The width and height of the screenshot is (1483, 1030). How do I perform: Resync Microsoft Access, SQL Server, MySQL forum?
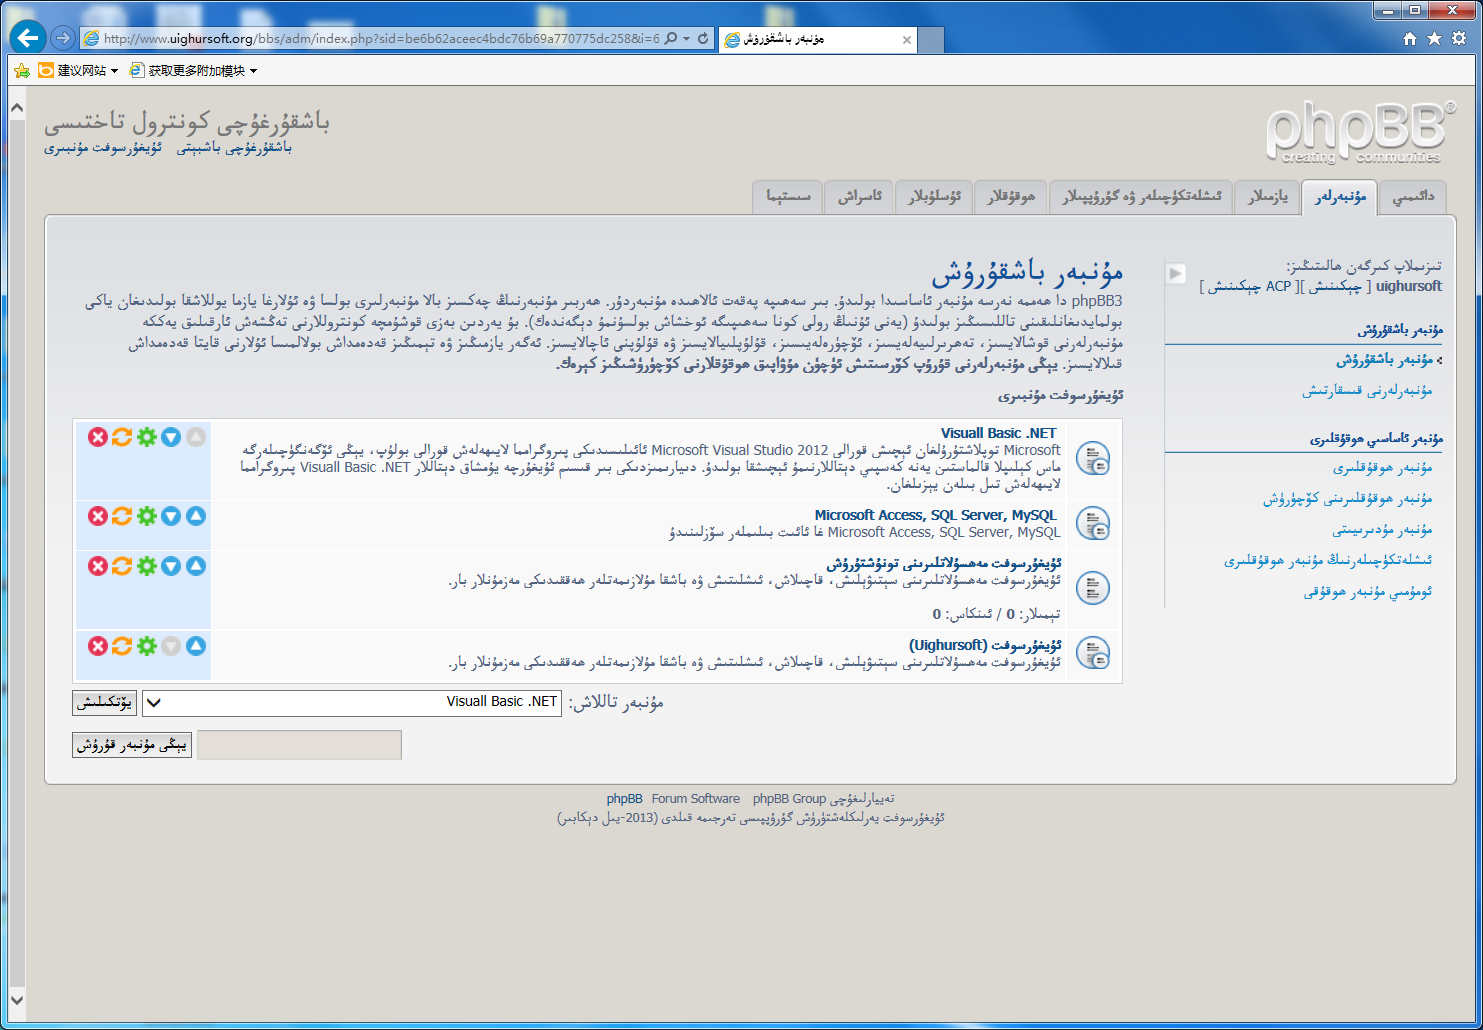pos(122,516)
